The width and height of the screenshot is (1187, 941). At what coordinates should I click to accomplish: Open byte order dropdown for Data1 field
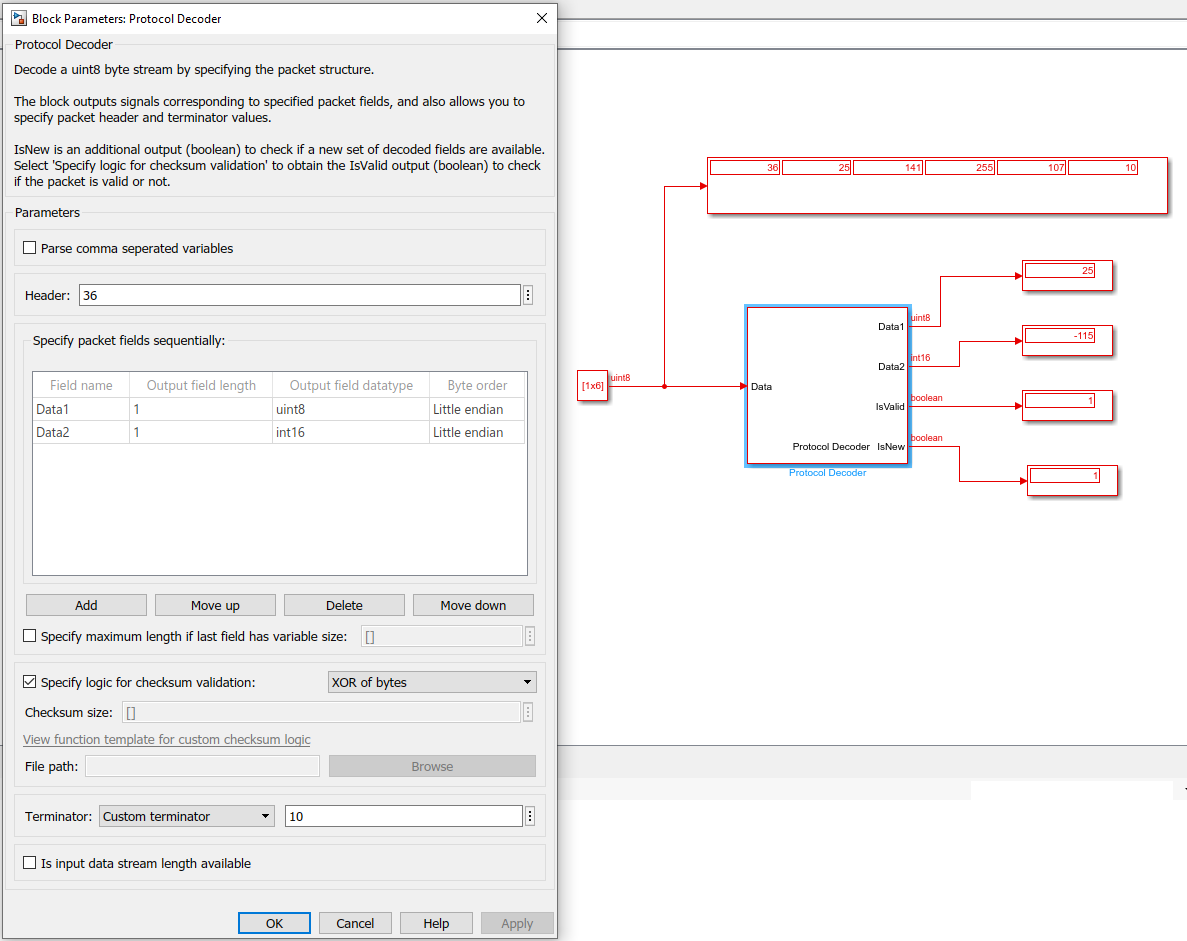[x=477, y=409]
